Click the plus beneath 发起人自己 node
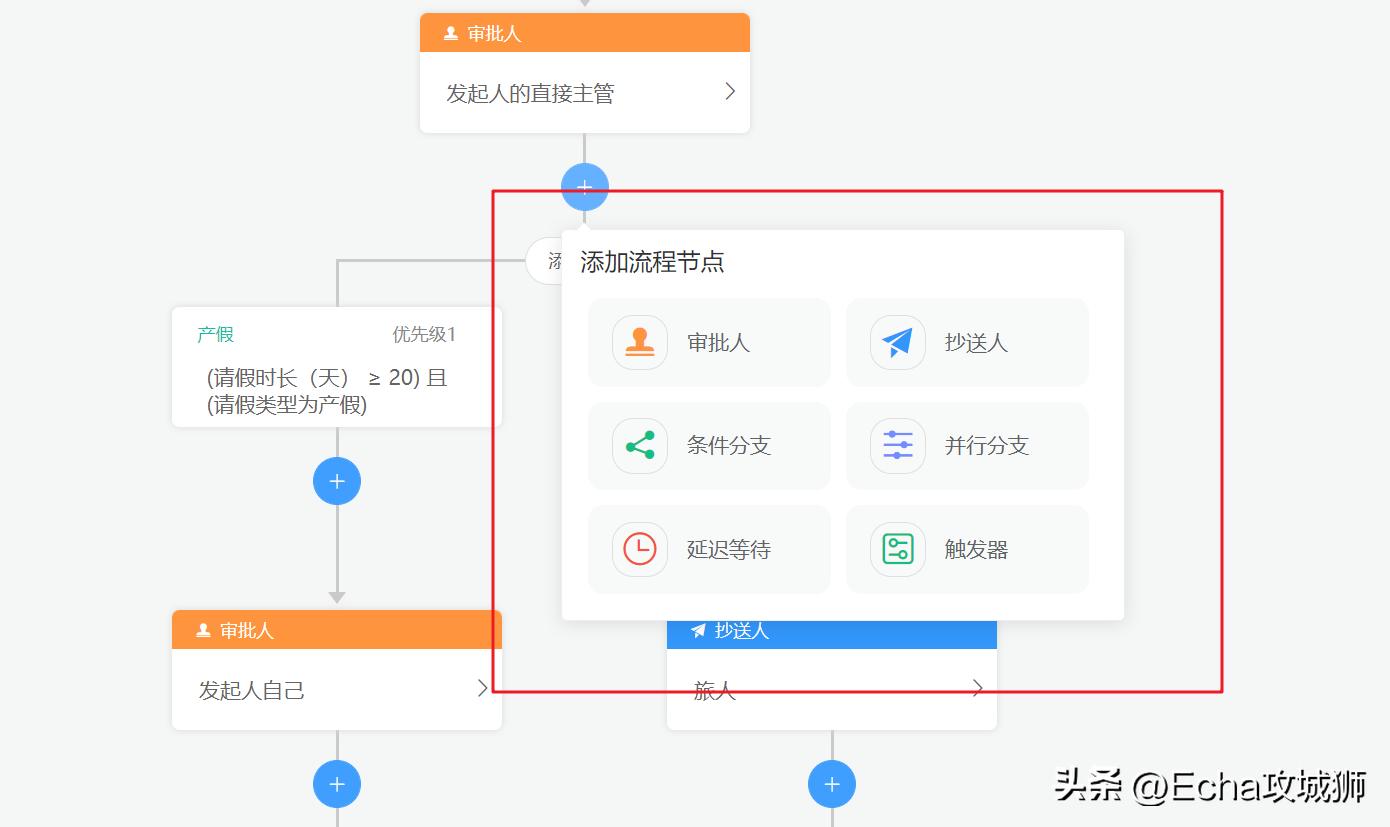 pyautogui.click(x=337, y=784)
